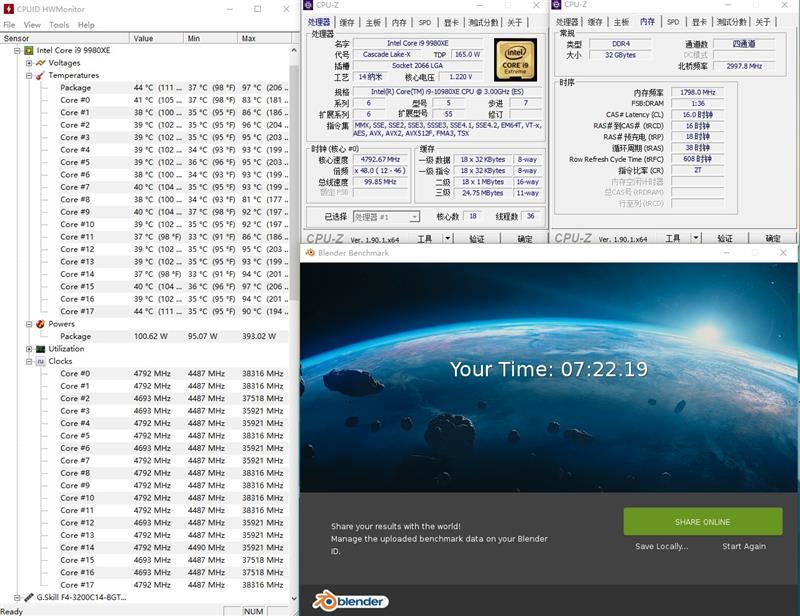Click the Socket 2066 LGA field
800x616 pixels.
pyautogui.click(x=417, y=65)
